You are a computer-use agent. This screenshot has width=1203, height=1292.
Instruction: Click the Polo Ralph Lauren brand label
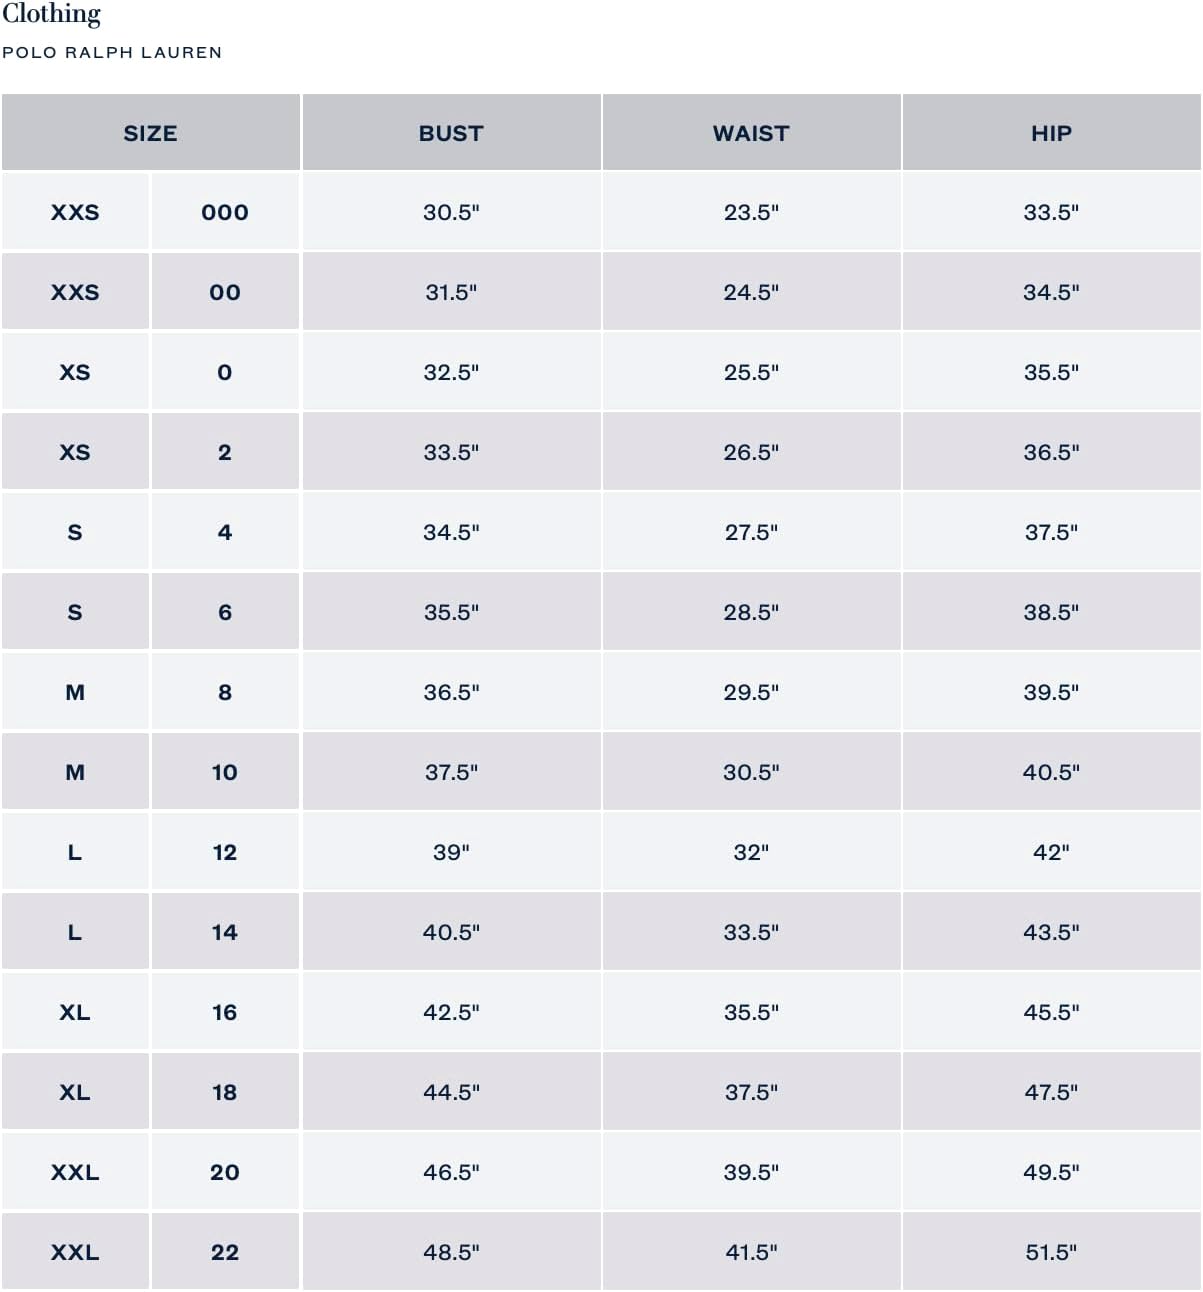point(112,52)
